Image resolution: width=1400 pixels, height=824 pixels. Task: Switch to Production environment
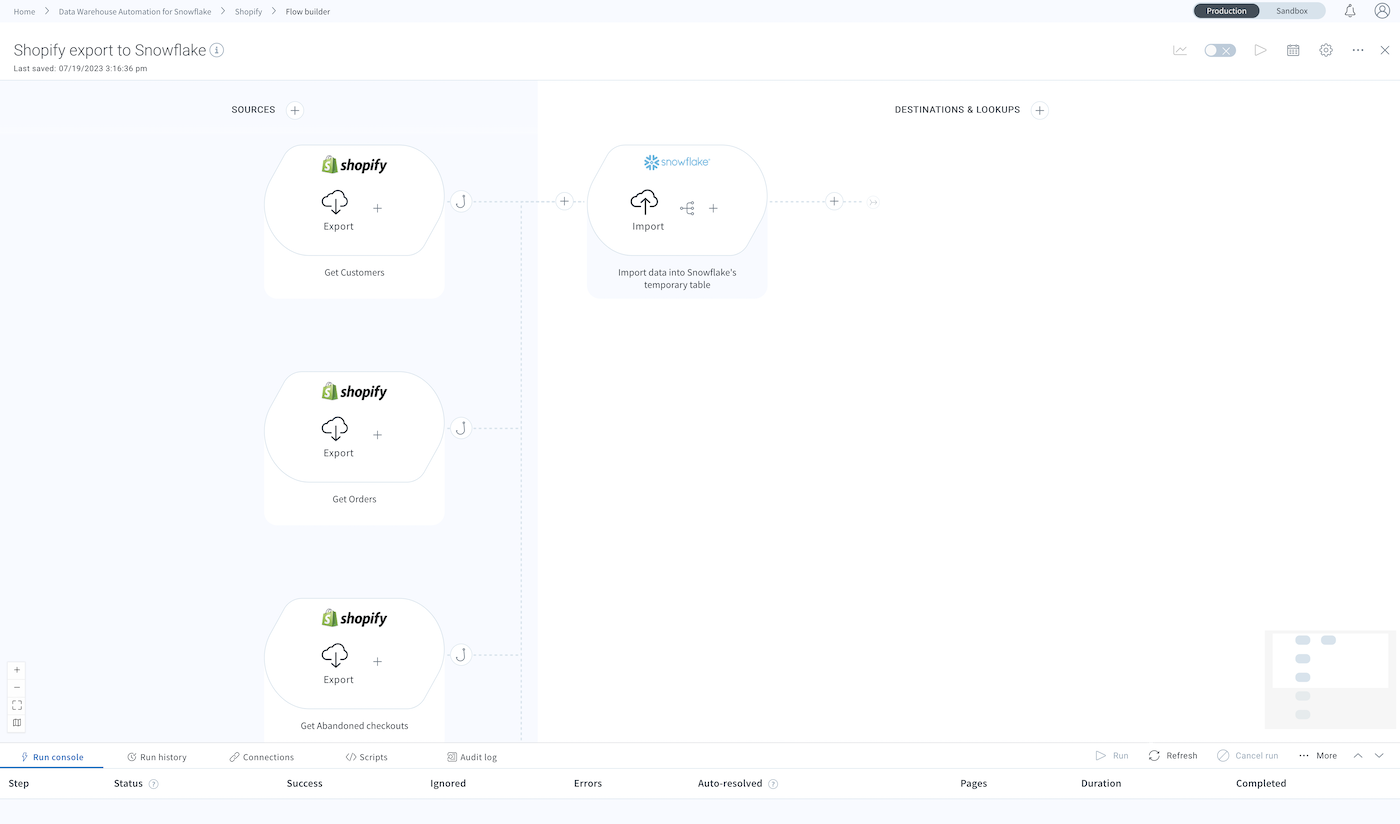[1226, 11]
